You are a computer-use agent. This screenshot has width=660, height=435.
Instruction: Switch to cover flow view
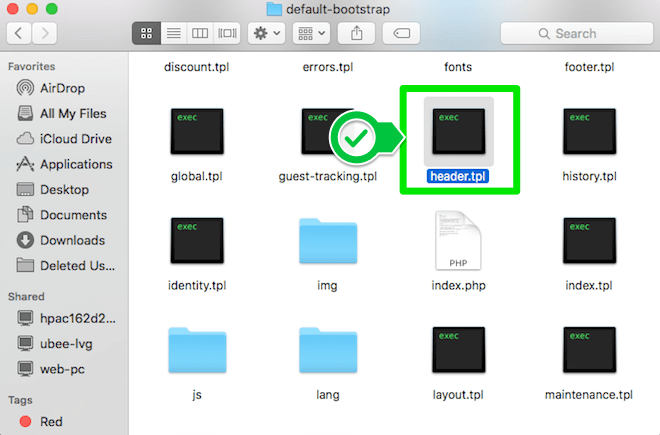[227, 33]
